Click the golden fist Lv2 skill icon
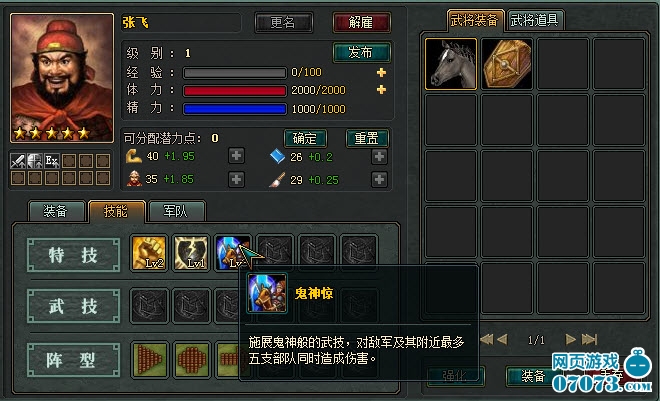The image size is (660, 401). pyautogui.click(x=149, y=252)
